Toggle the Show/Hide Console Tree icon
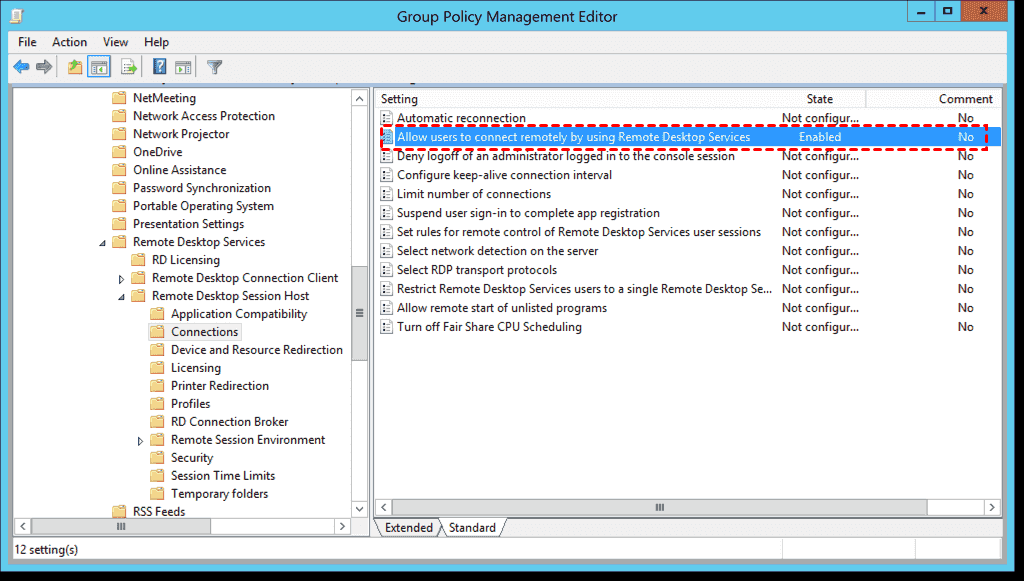Screen dimensions: 1024x581 99,67
